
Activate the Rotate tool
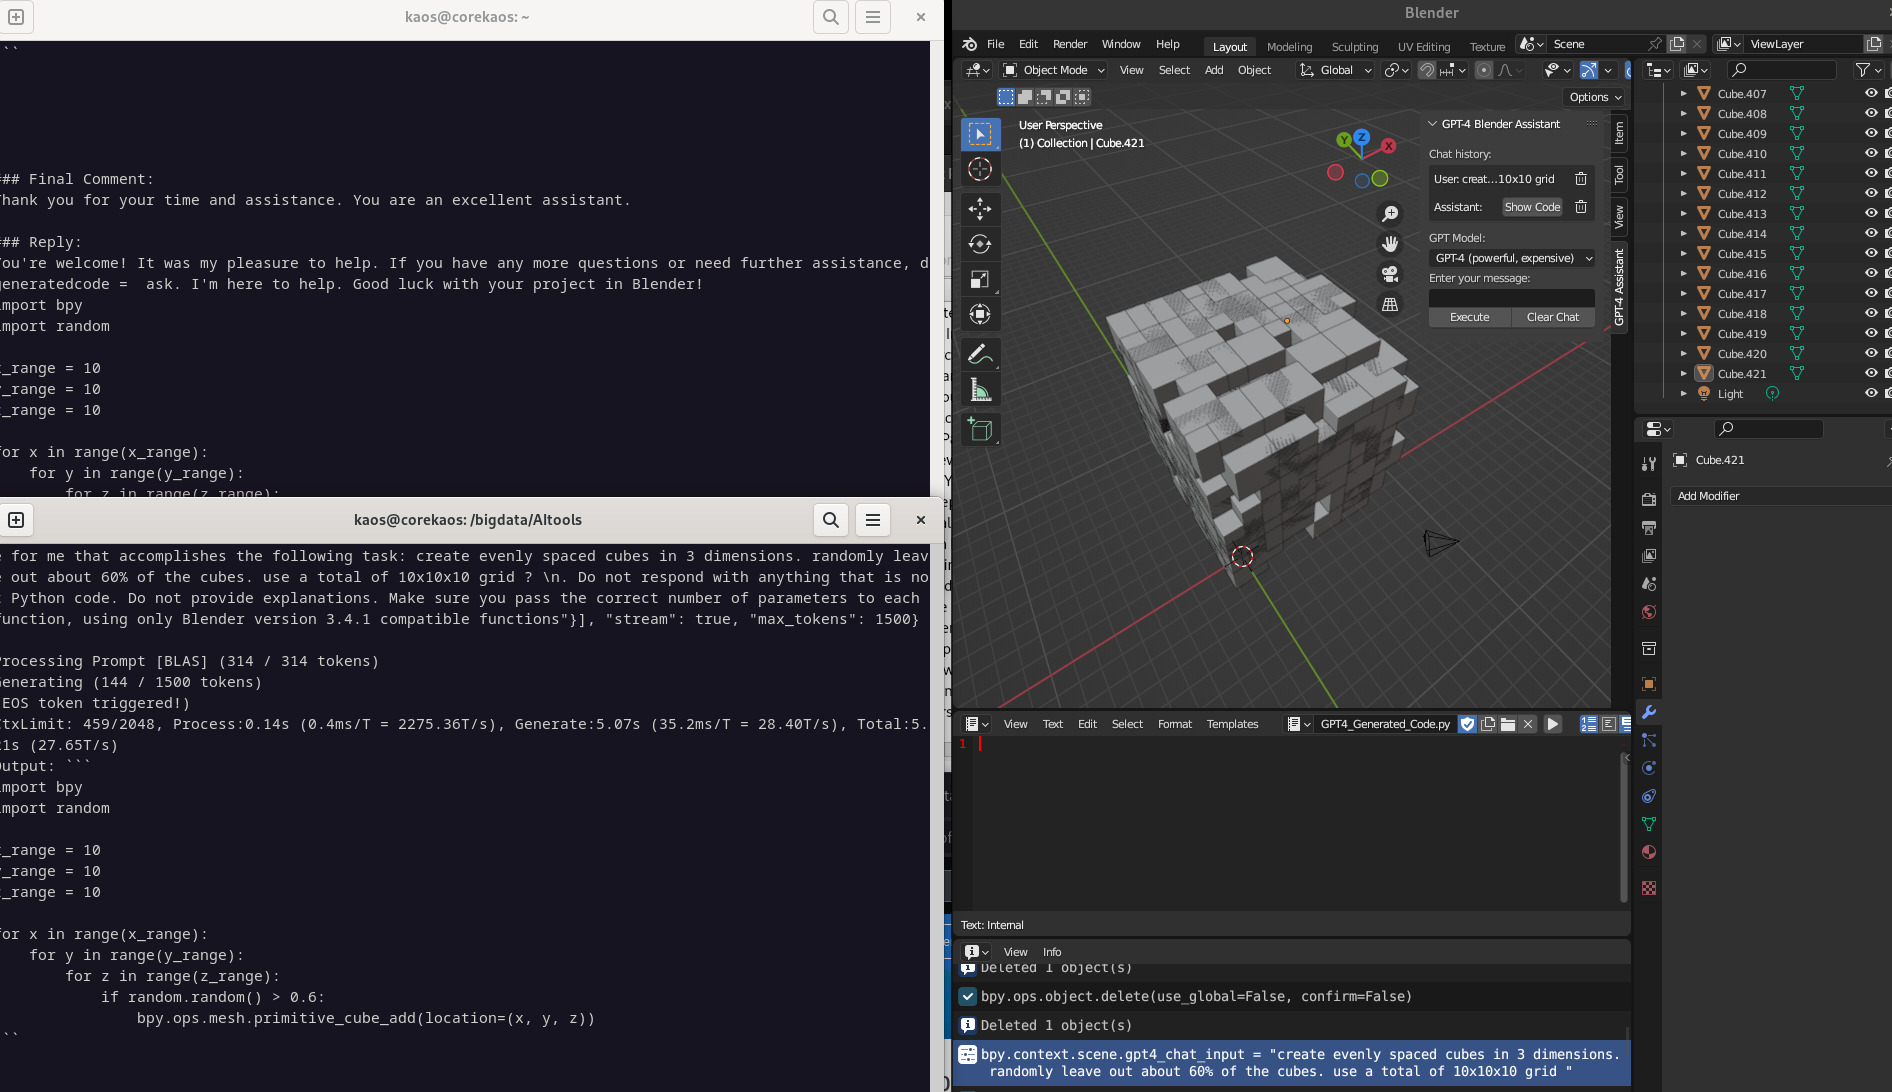tap(980, 244)
